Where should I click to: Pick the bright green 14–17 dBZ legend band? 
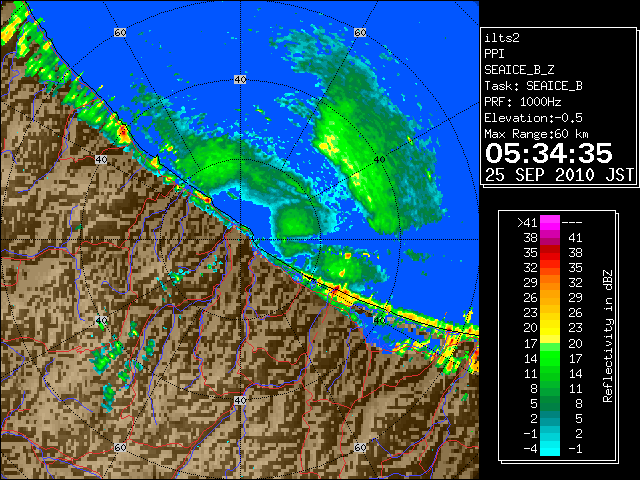pos(550,358)
